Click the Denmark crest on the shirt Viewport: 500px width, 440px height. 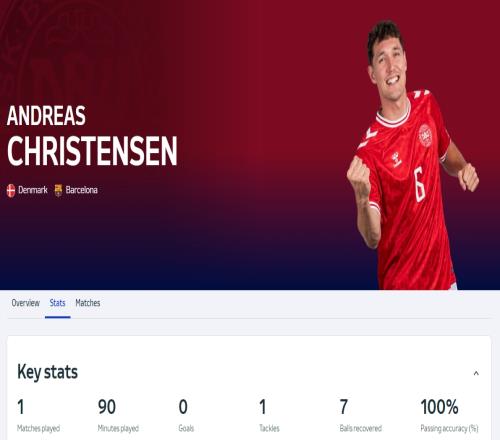click(425, 135)
